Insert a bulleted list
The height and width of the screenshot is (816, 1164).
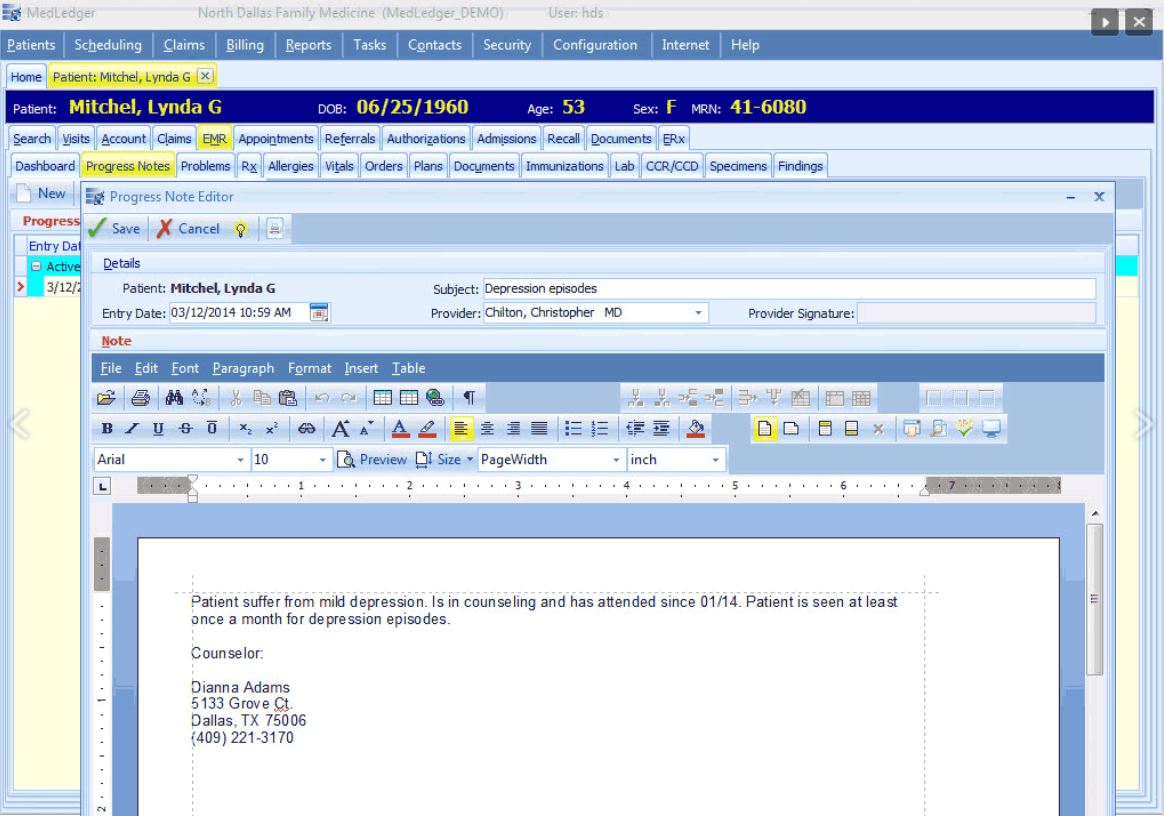click(x=573, y=428)
